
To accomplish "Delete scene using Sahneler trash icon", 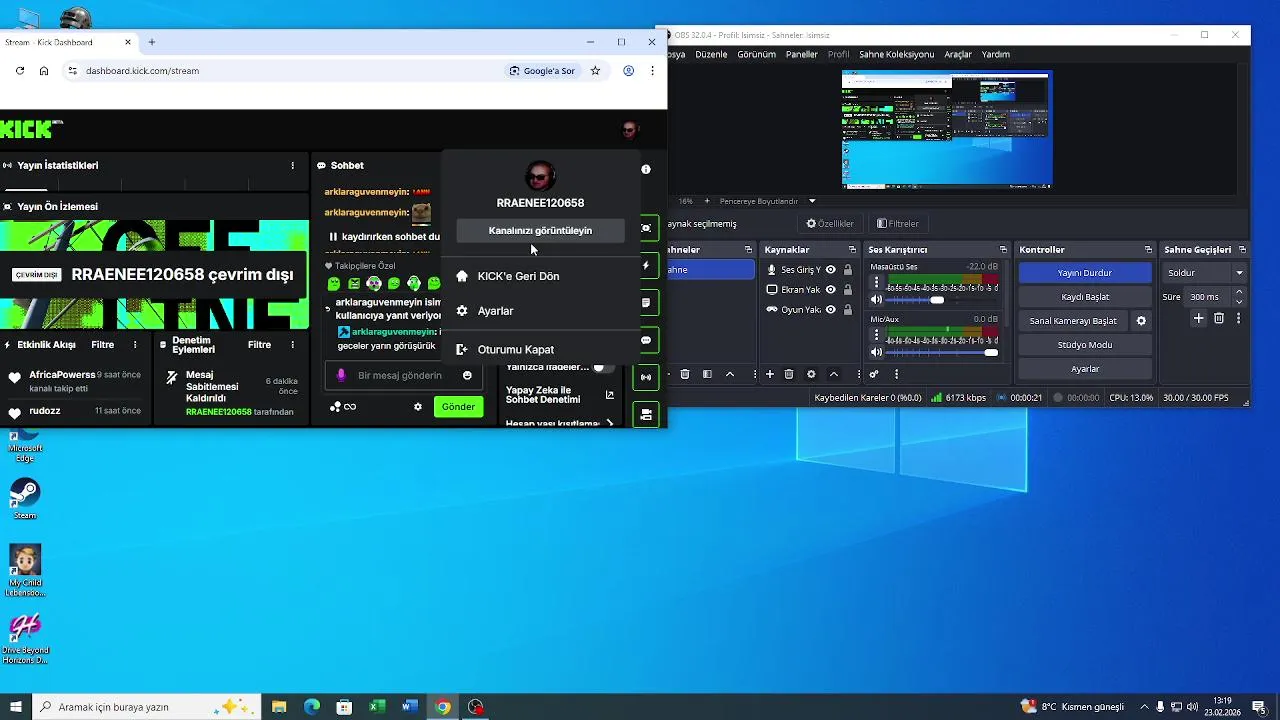I will tap(685, 374).
